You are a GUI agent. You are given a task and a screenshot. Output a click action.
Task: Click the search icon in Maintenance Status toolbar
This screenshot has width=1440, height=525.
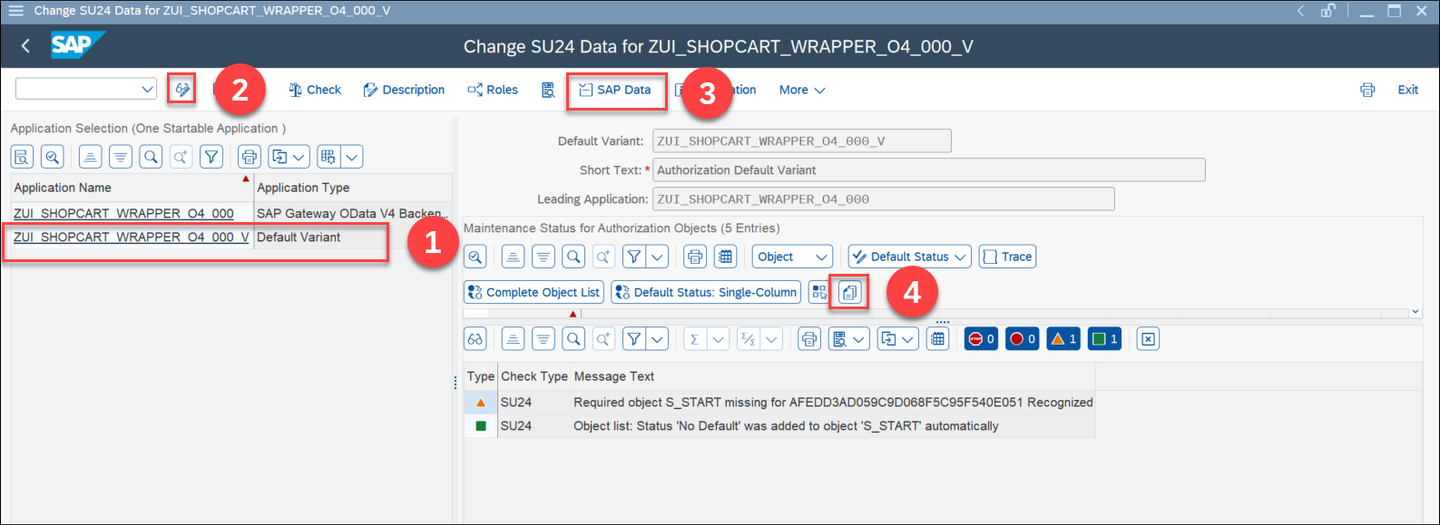click(573, 257)
